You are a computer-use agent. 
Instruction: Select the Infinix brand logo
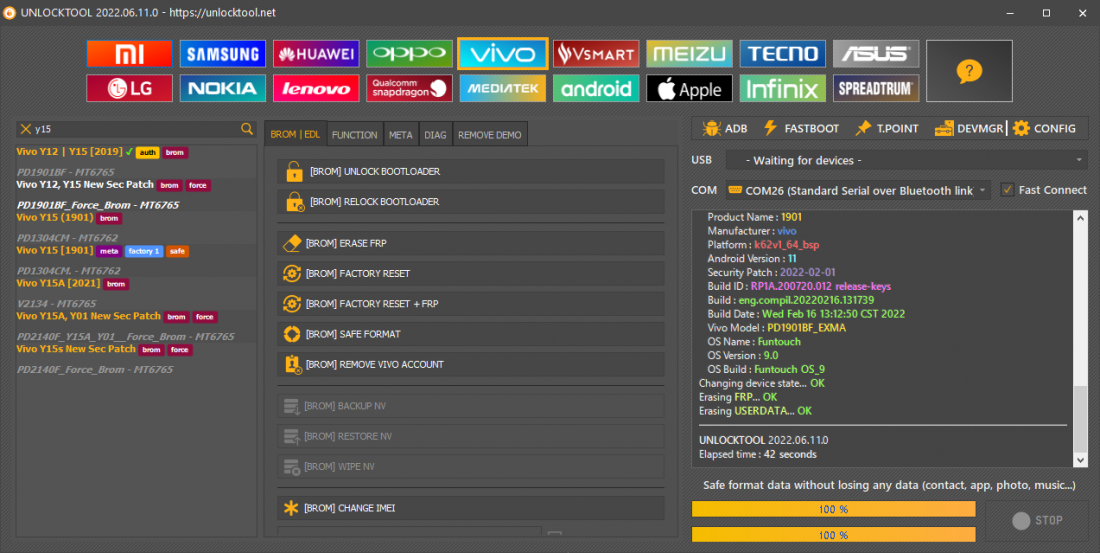click(782, 88)
